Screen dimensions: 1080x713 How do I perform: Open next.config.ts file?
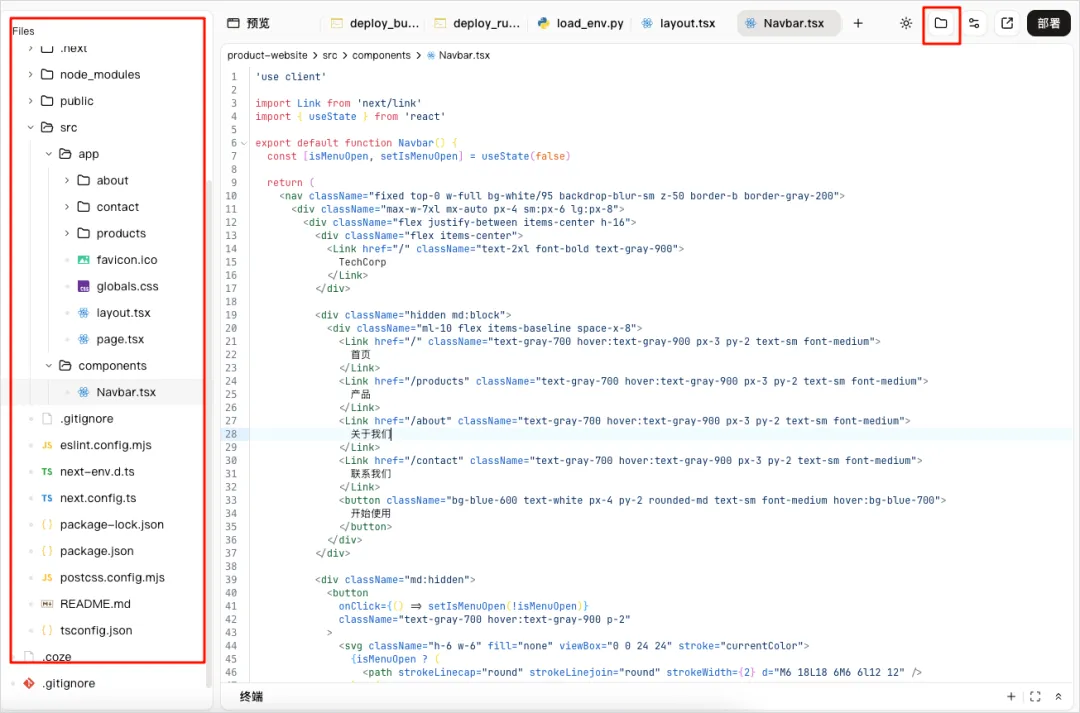point(98,498)
